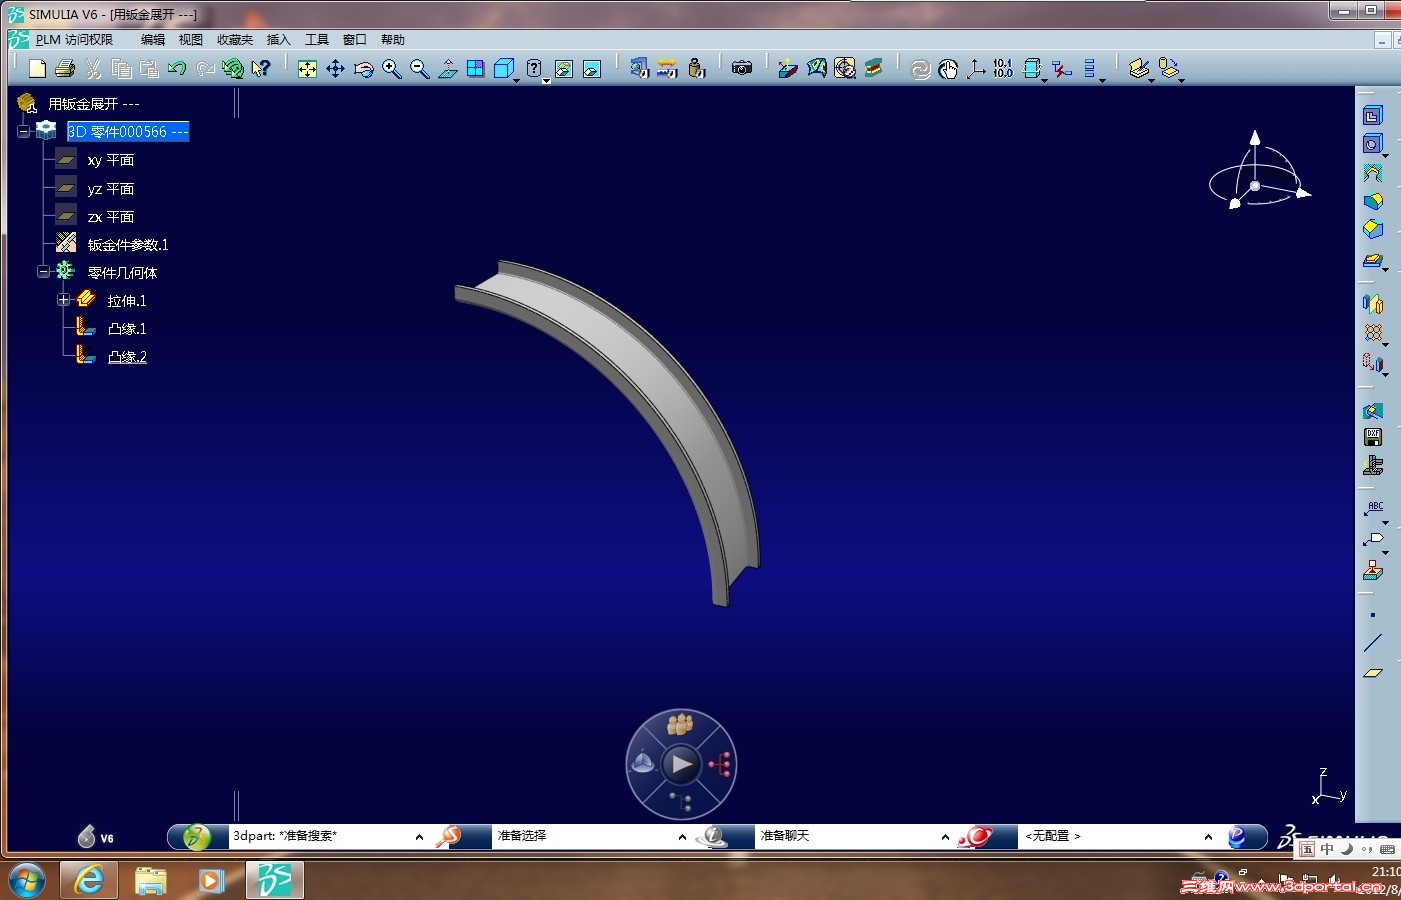Open the PLM 访问权限 menu
Image resolution: width=1401 pixels, height=900 pixels.
point(74,40)
